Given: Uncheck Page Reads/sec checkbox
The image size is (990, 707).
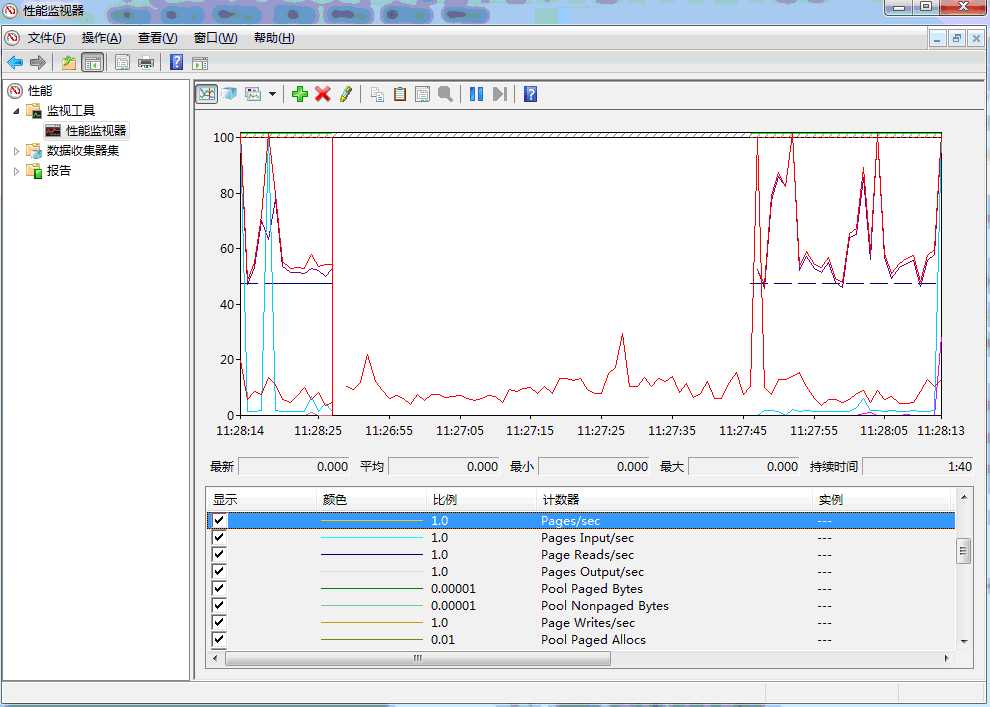Looking at the screenshot, I should [219, 554].
